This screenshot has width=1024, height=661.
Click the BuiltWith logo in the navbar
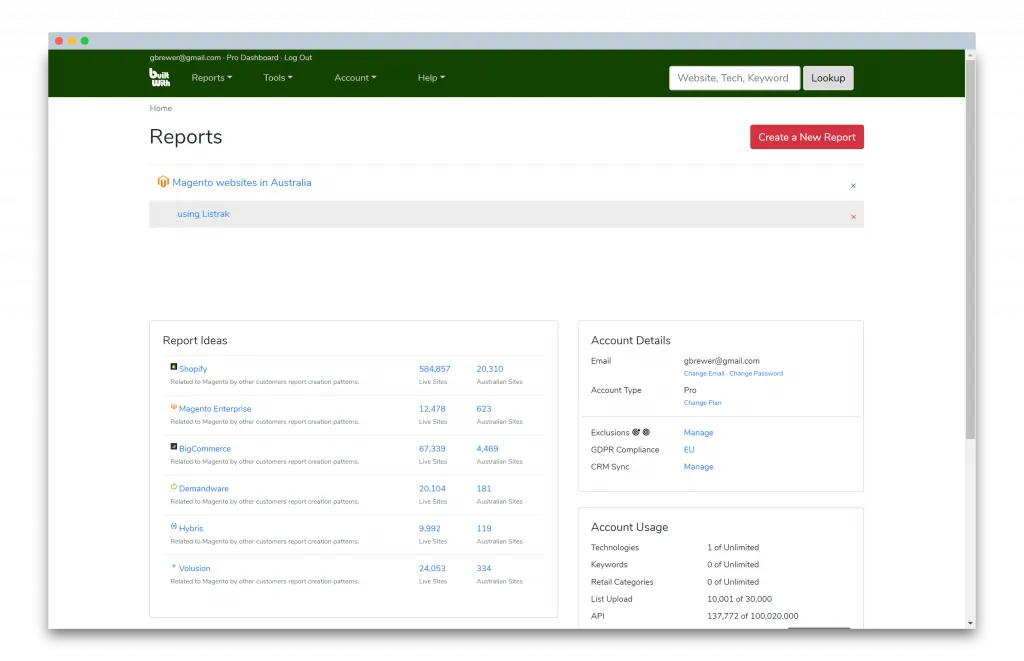160,77
